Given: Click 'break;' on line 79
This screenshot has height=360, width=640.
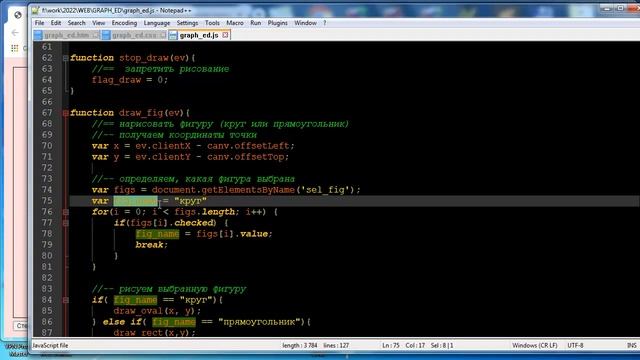Looking at the screenshot, I should click(152, 245).
